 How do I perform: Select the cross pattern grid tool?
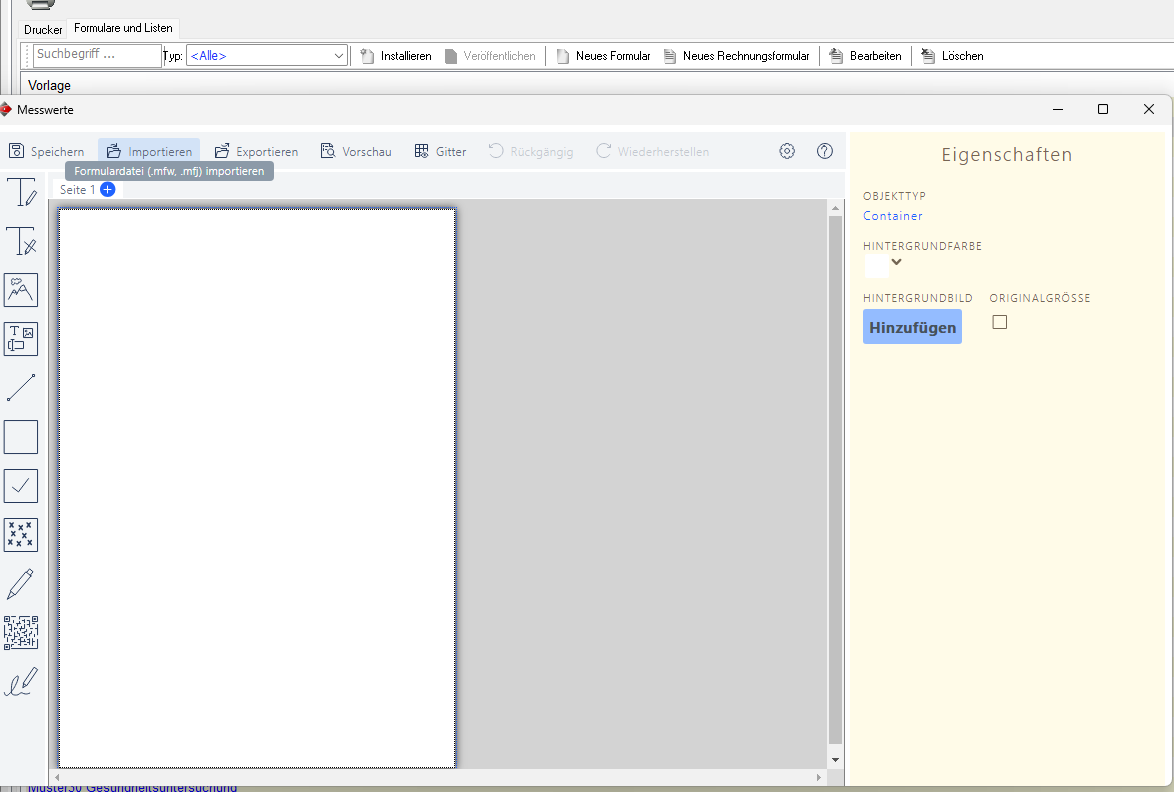click(21, 535)
